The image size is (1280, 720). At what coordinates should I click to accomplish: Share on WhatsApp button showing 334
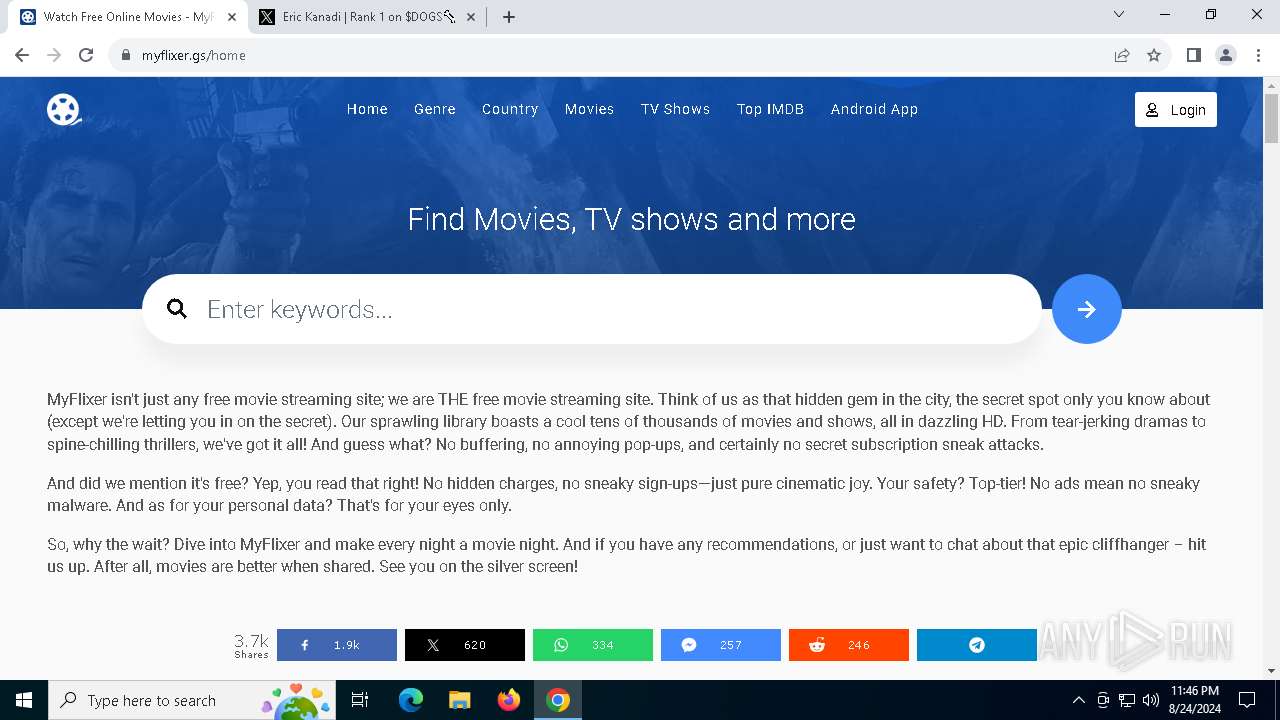coord(593,645)
